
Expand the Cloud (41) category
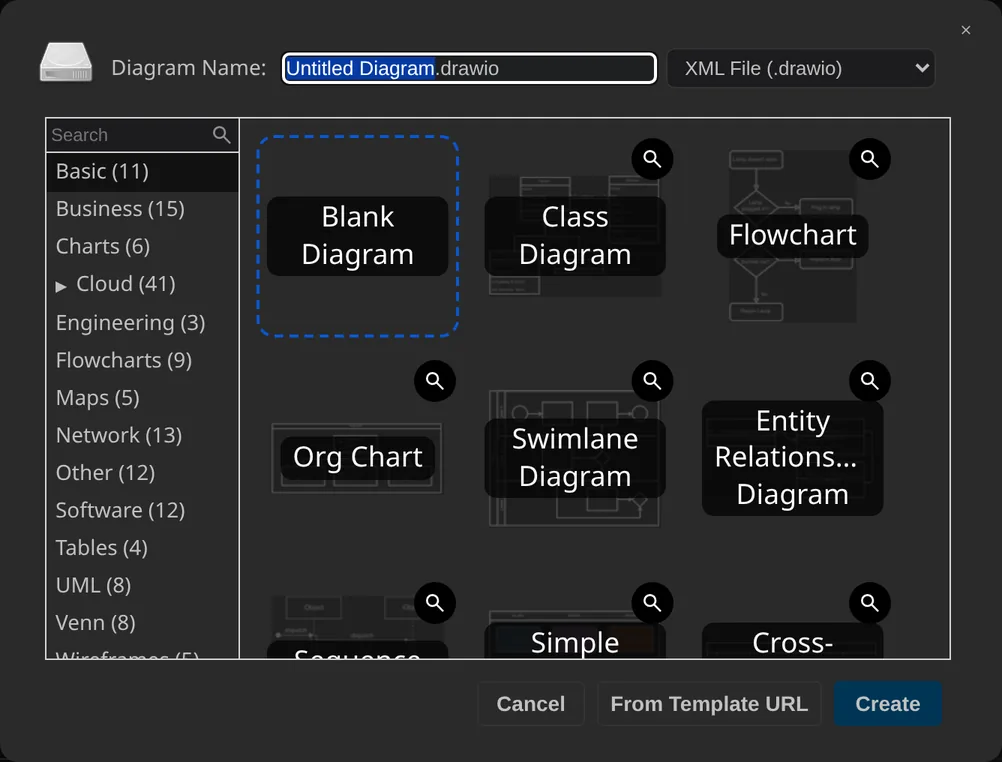pos(61,286)
